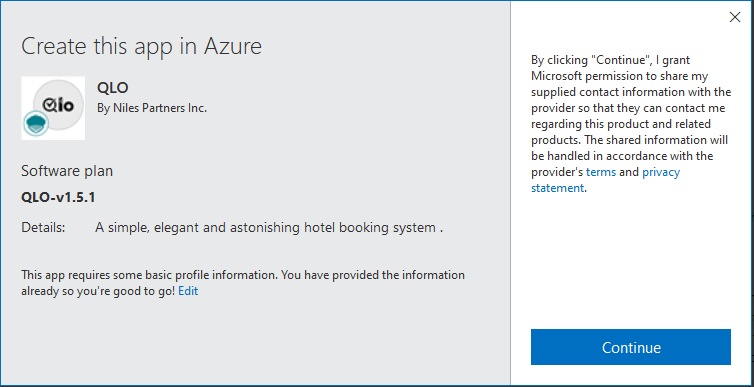754x387 pixels.
Task: Click the 'By Niles Partners Inc.' publisher text
Action: (152, 108)
